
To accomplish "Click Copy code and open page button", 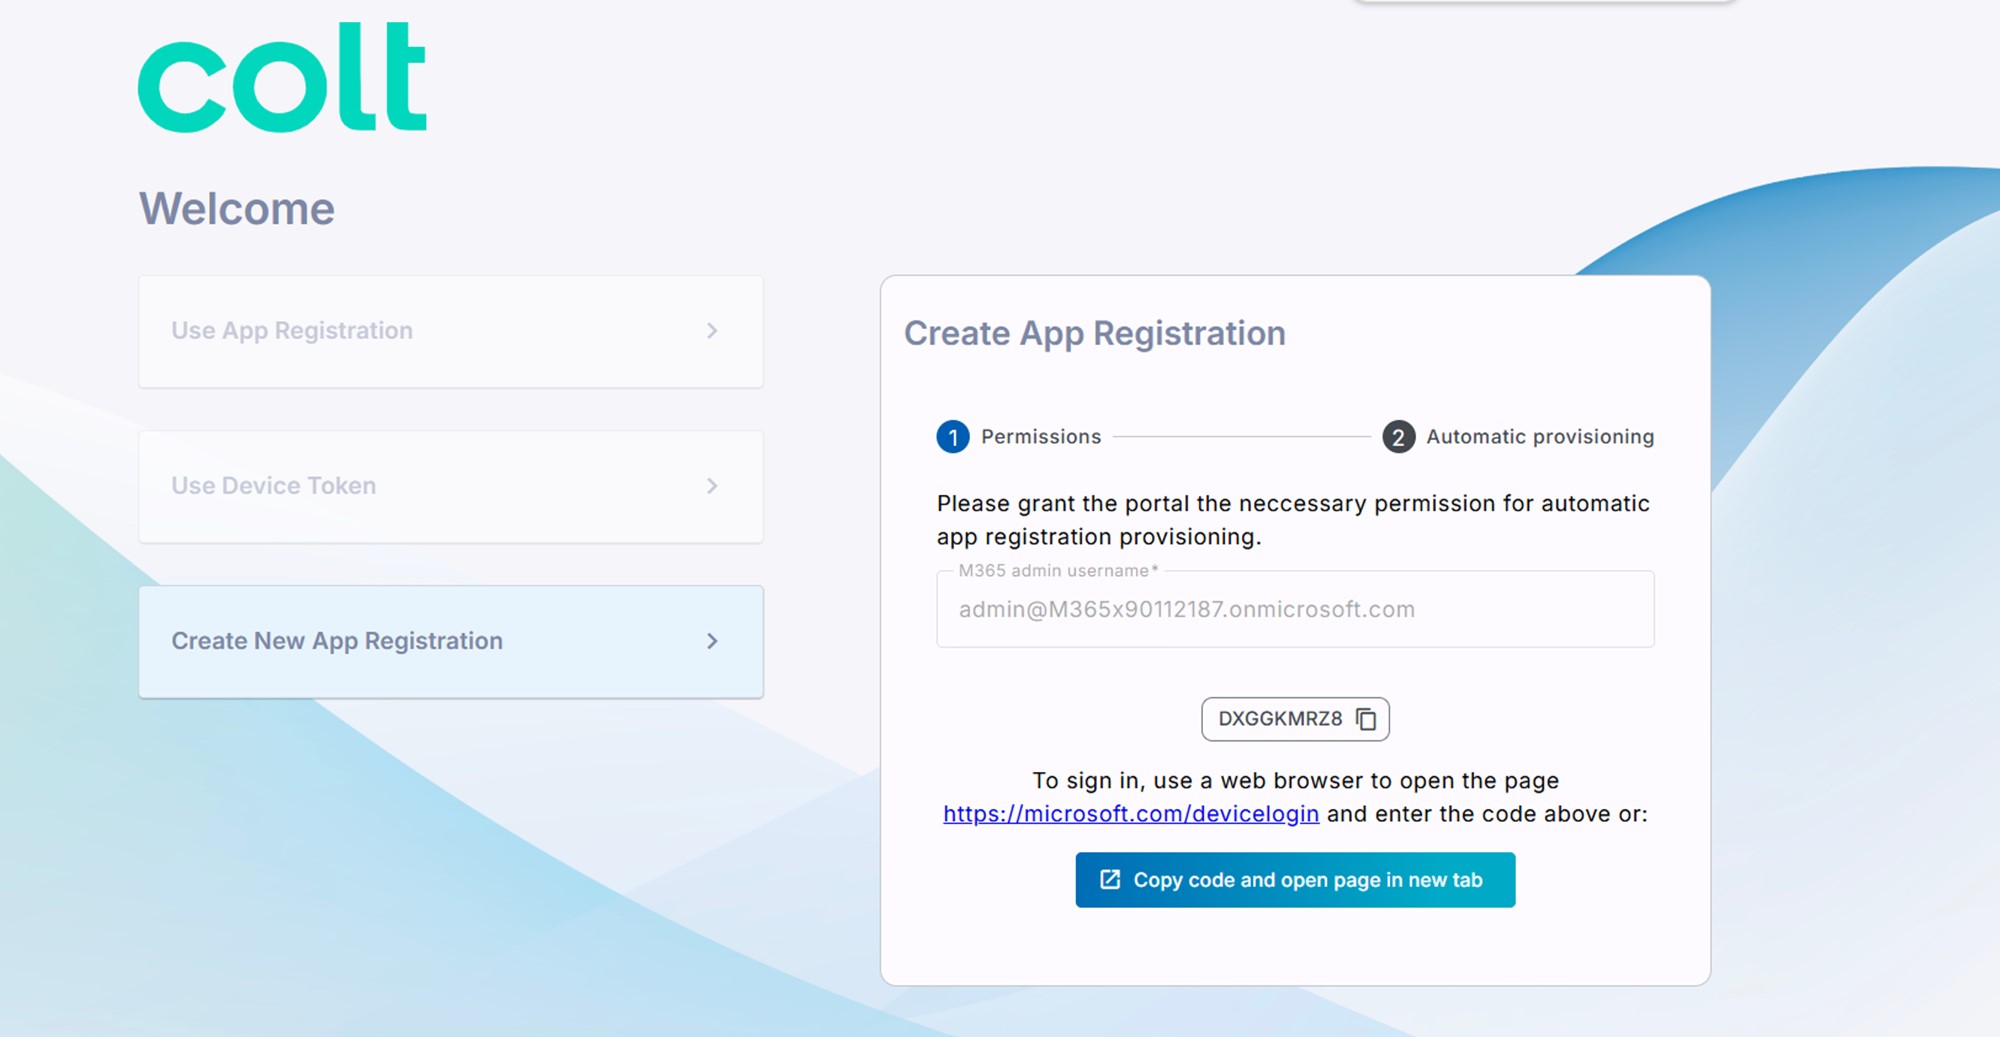I will click(x=1295, y=880).
